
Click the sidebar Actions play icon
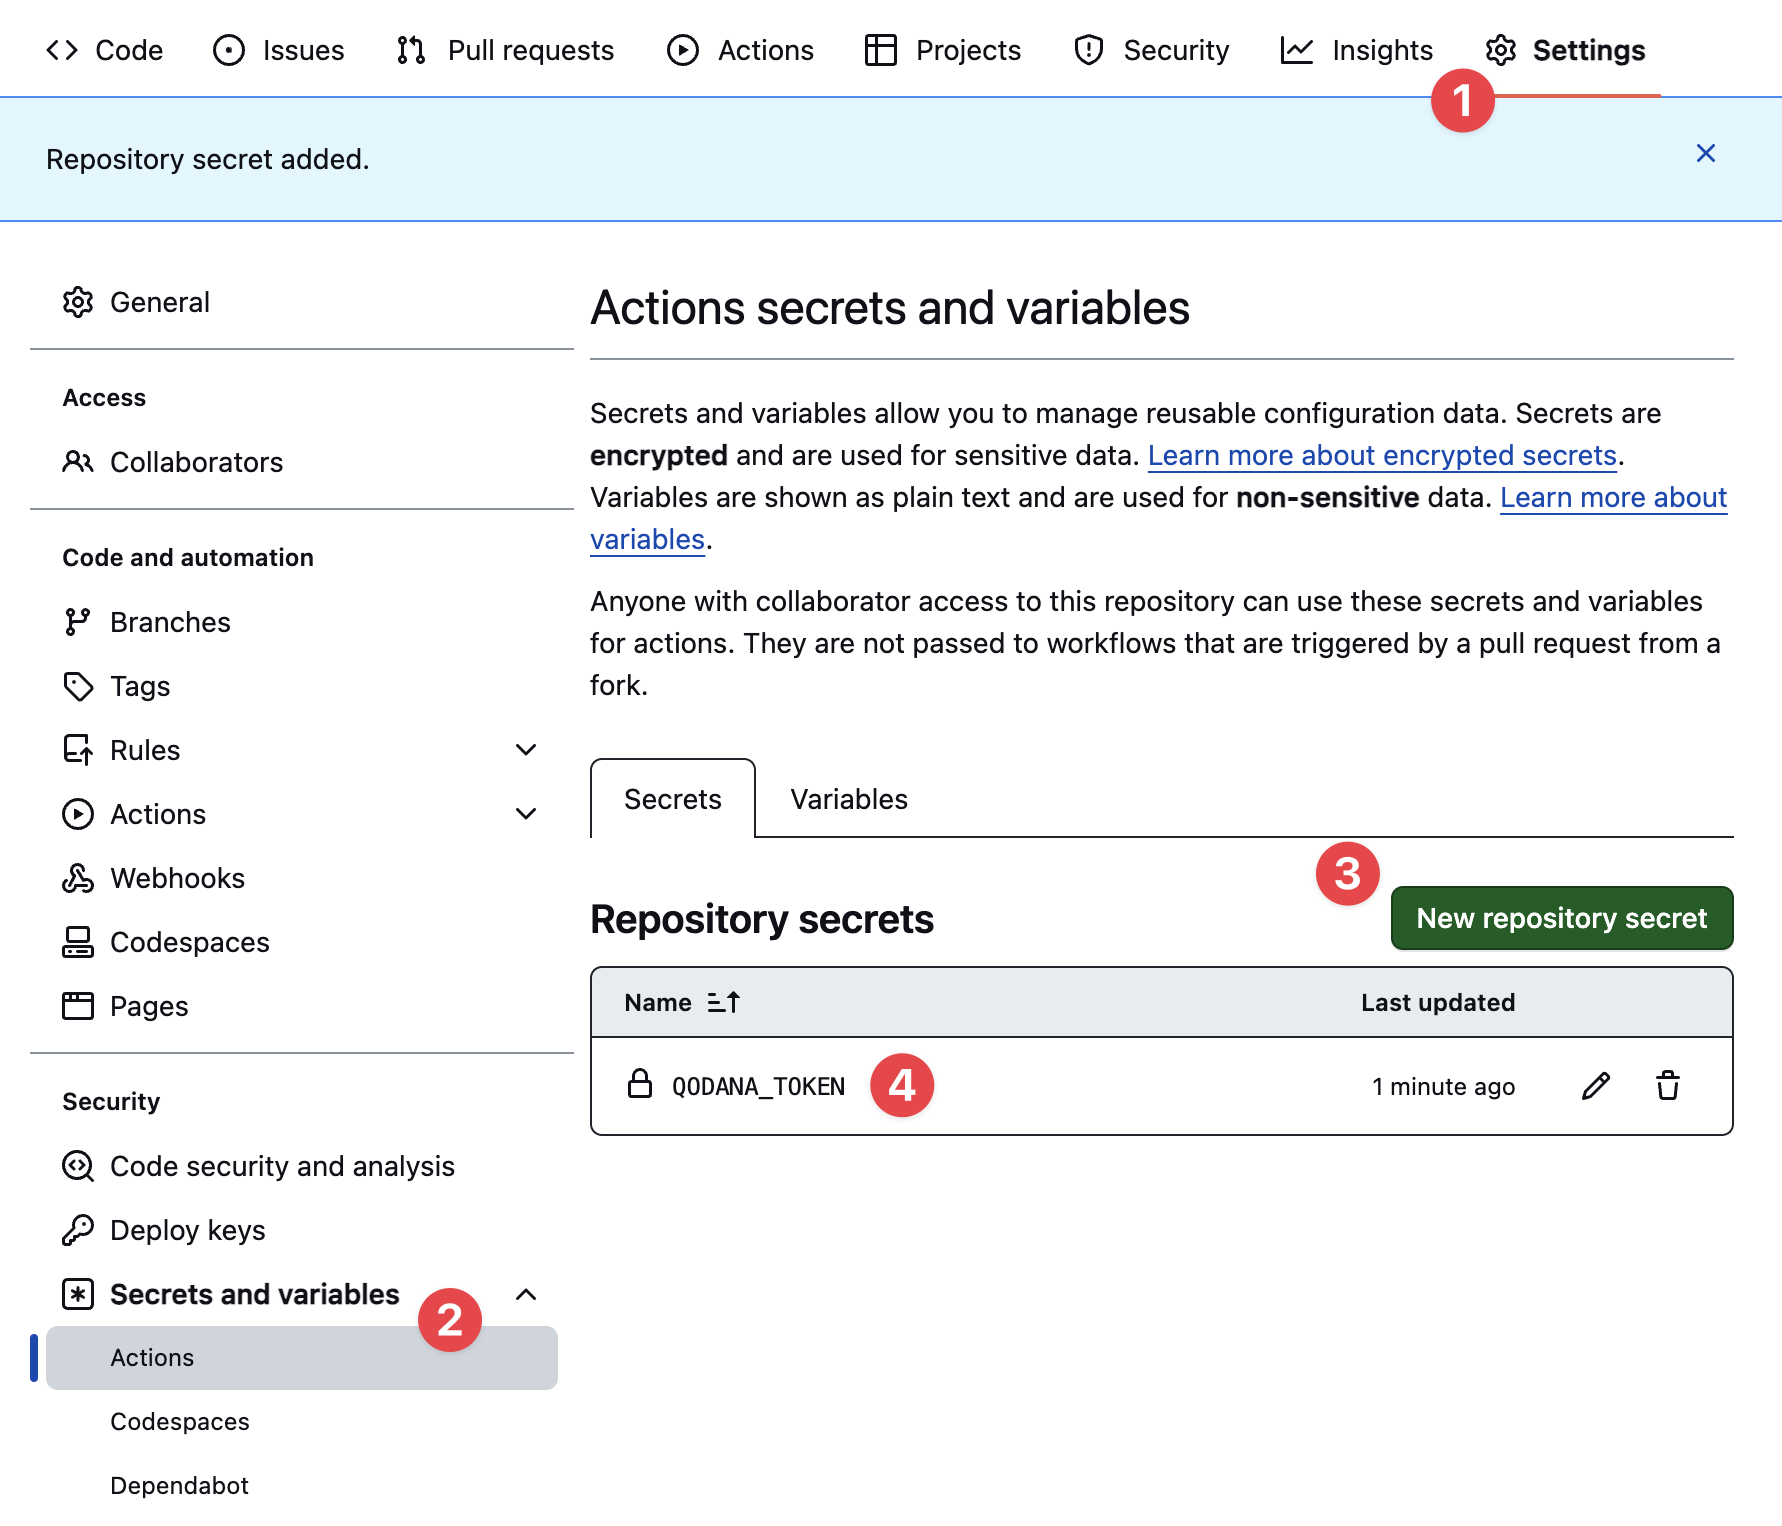[78, 814]
